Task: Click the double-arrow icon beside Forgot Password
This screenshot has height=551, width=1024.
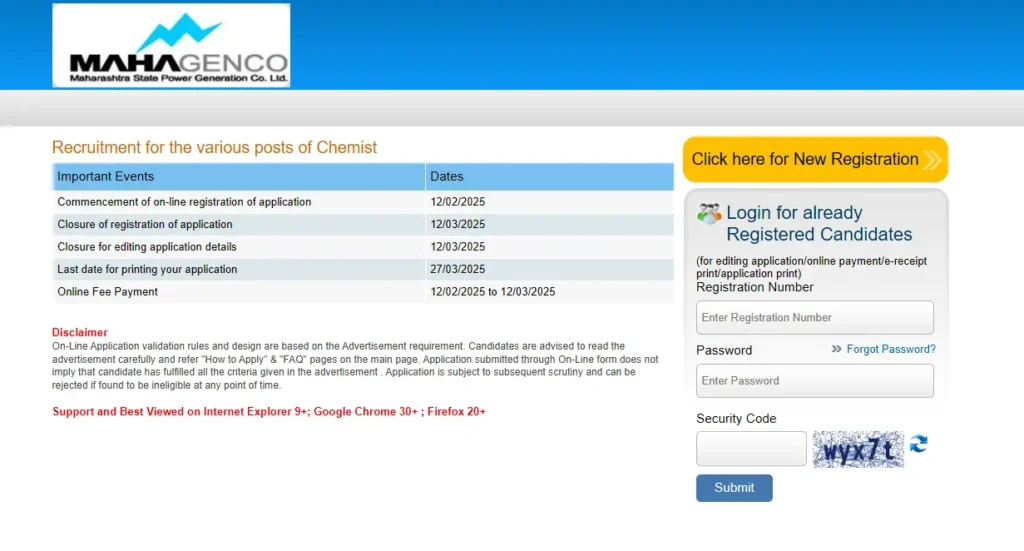Action: click(836, 349)
